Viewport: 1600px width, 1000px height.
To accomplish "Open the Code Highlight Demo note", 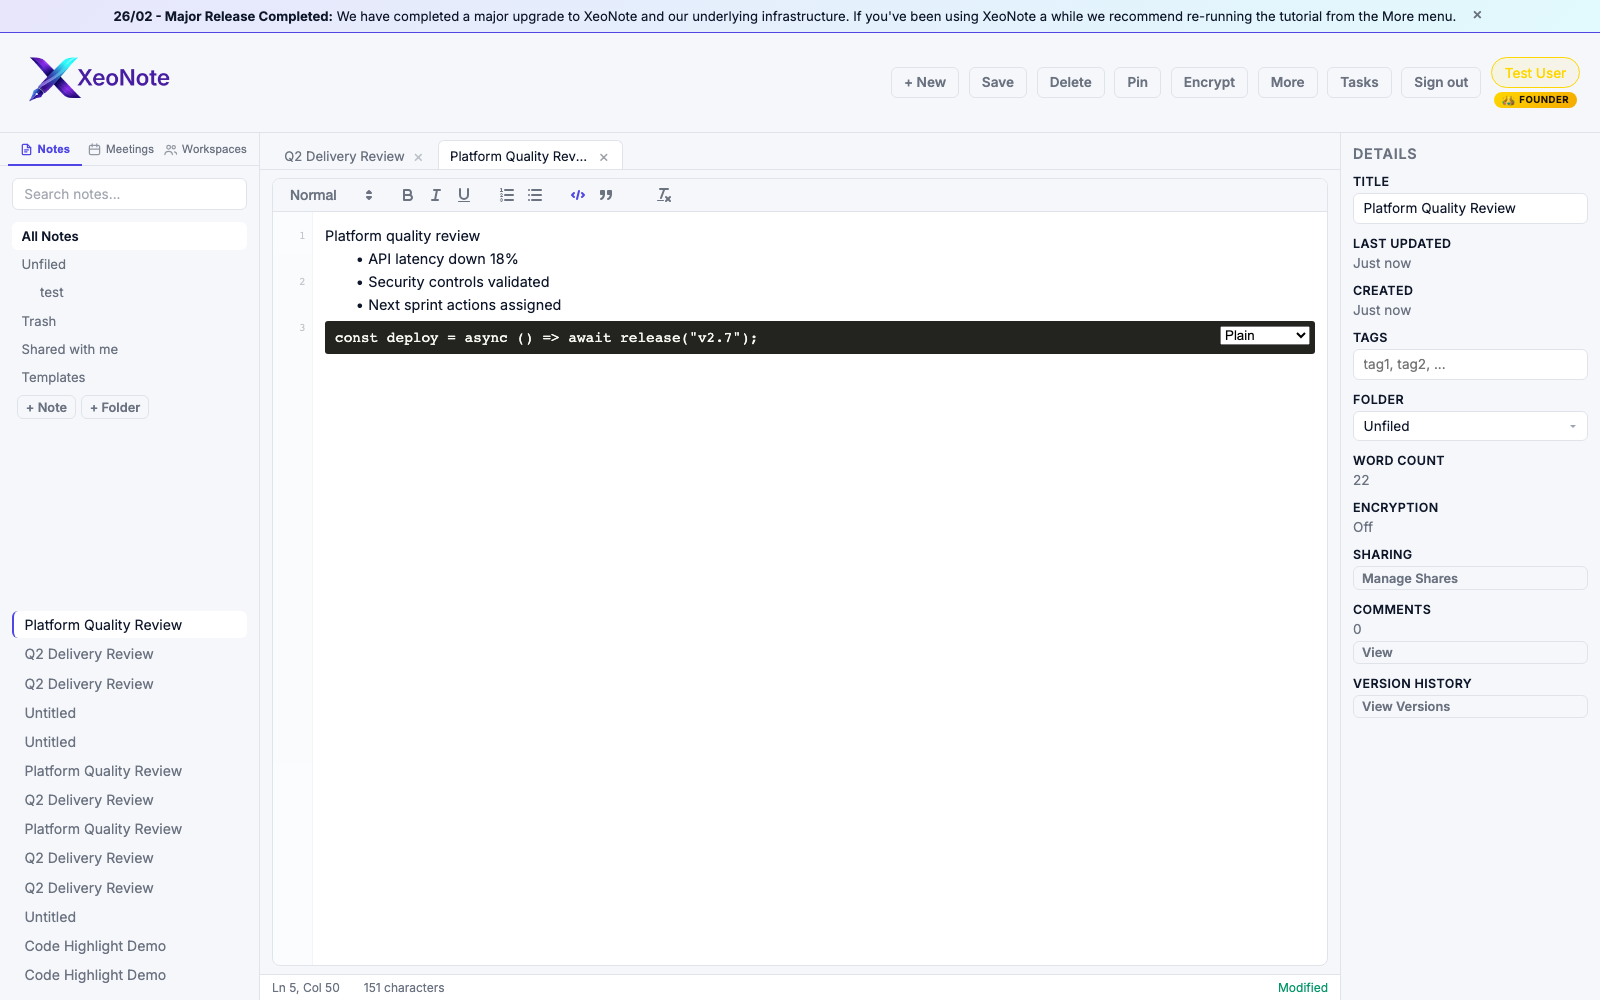I will click(x=95, y=945).
